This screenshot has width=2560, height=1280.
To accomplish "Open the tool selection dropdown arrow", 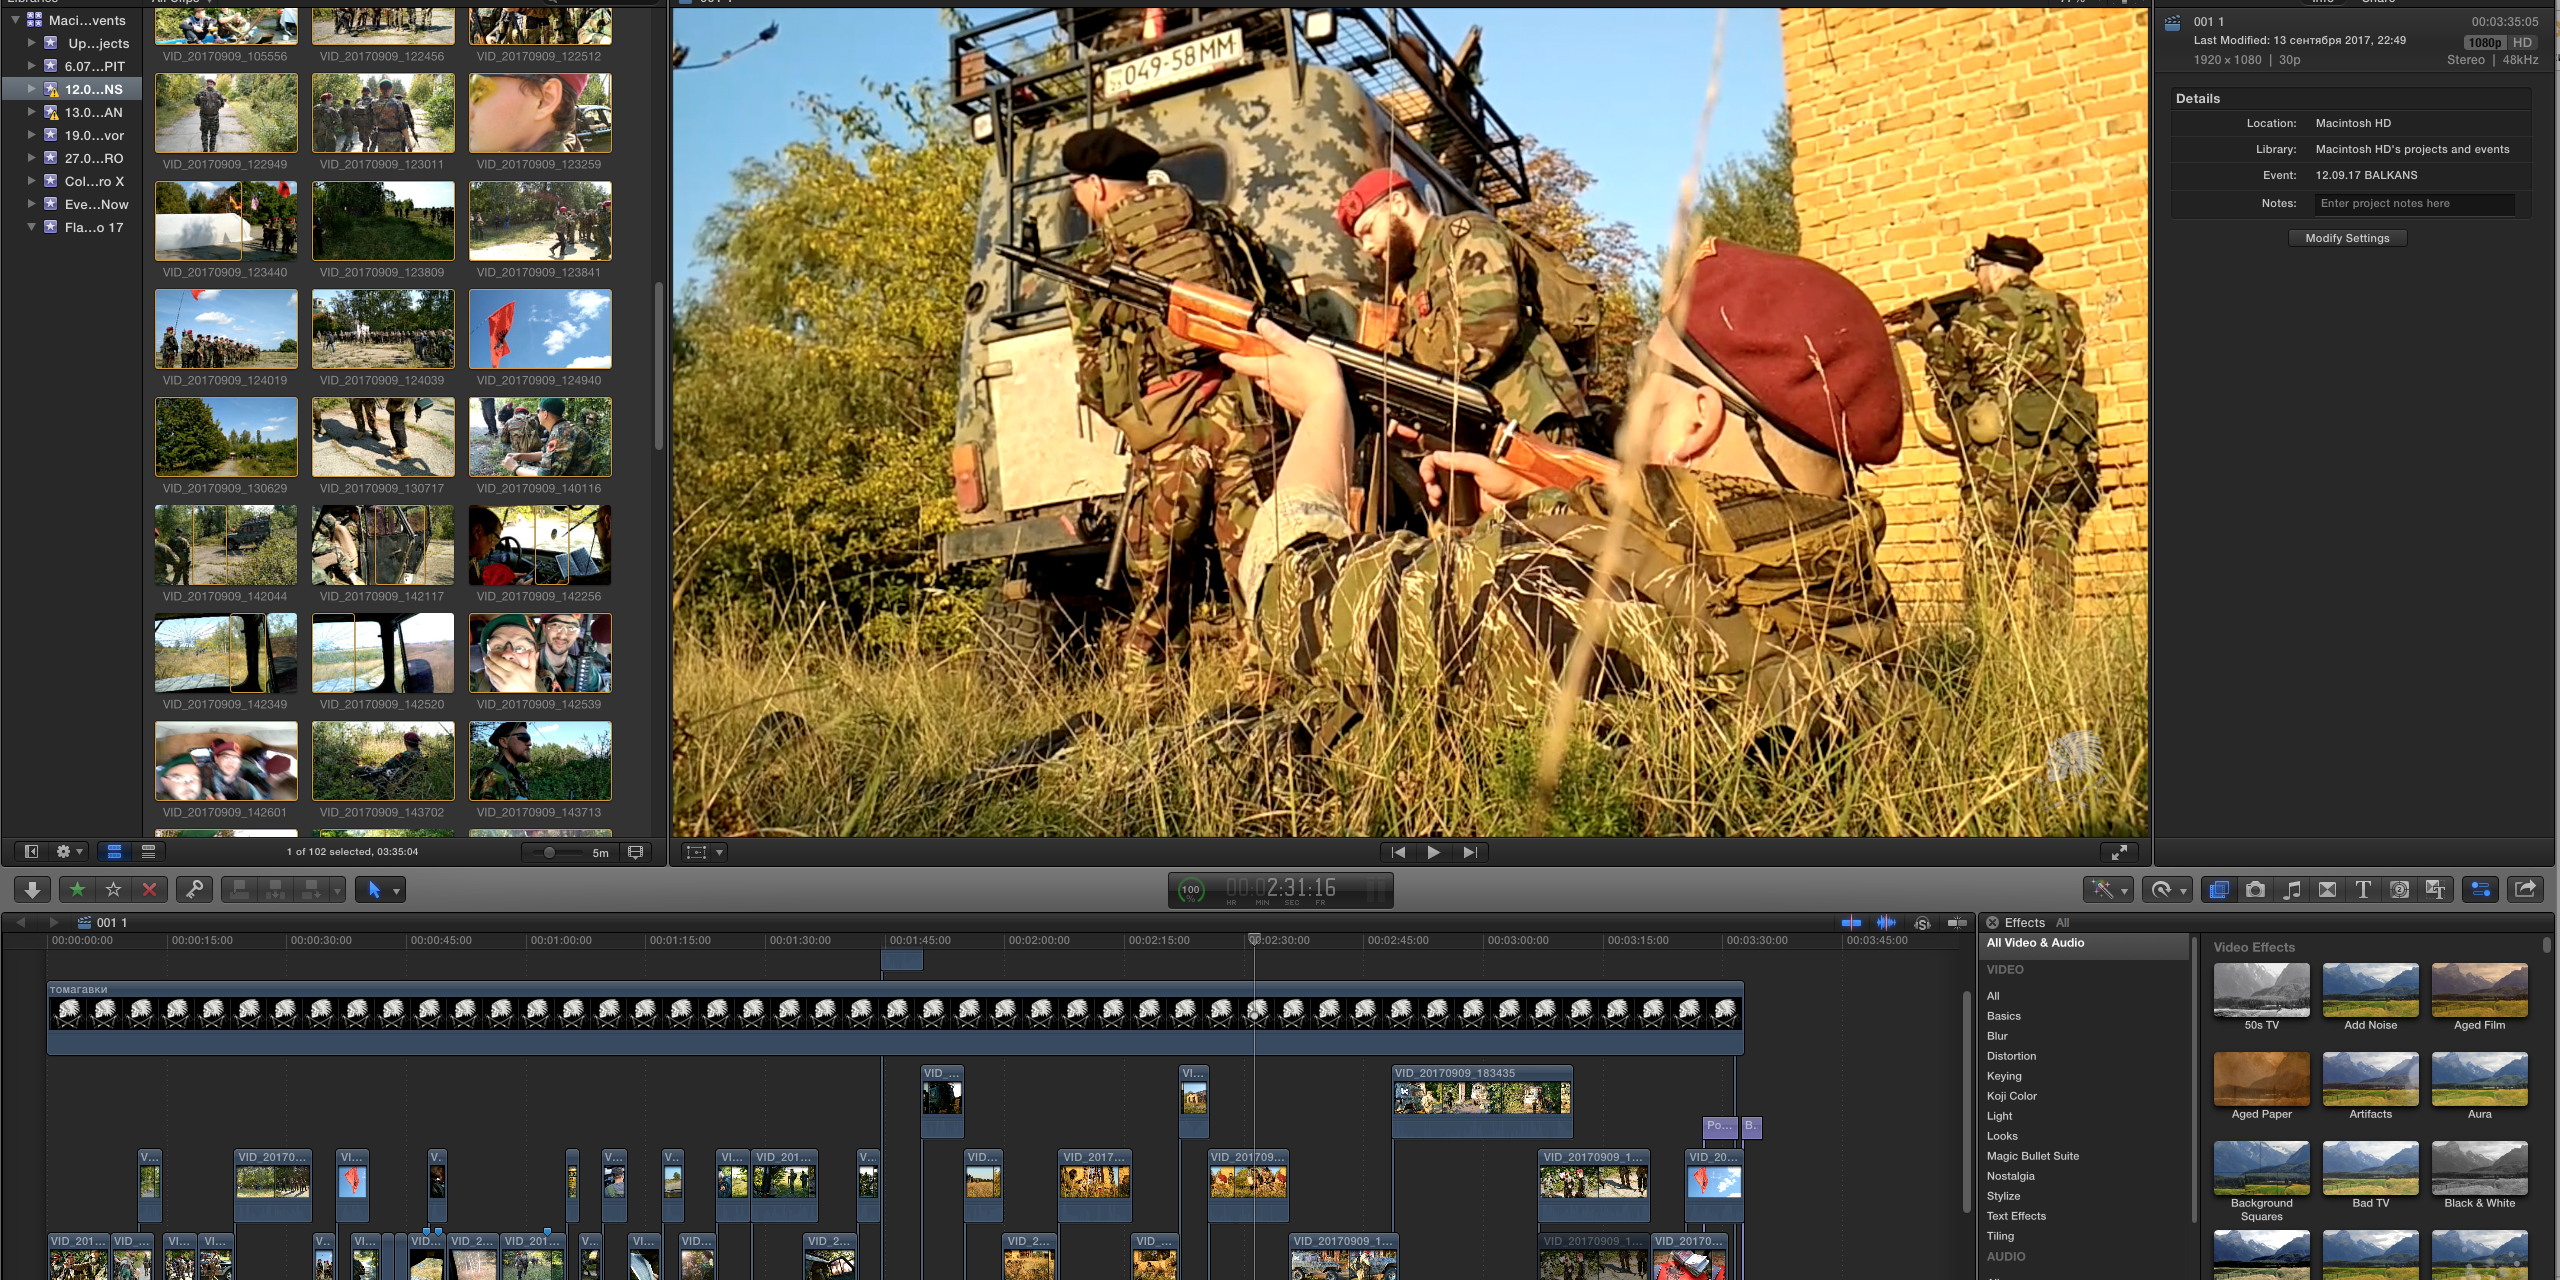I will pos(397,890).
